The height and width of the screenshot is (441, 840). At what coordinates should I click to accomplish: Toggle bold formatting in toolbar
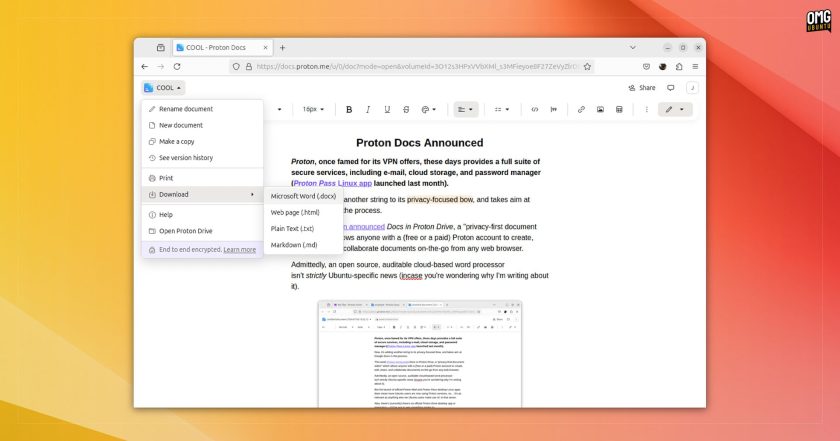(349, 109)
